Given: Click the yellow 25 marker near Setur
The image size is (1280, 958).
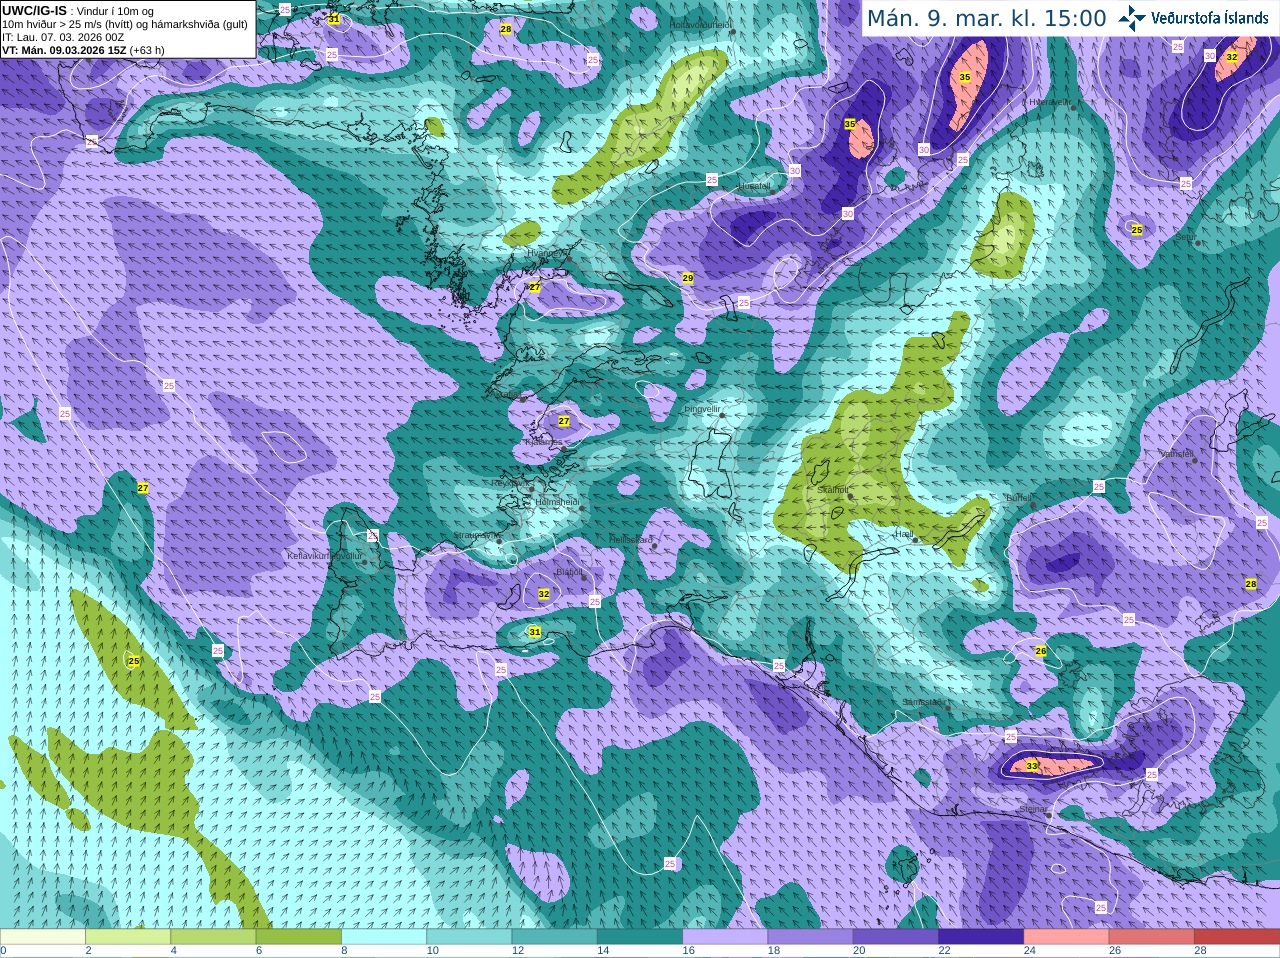Looking at the screenshot, I should click(1137, 230).
